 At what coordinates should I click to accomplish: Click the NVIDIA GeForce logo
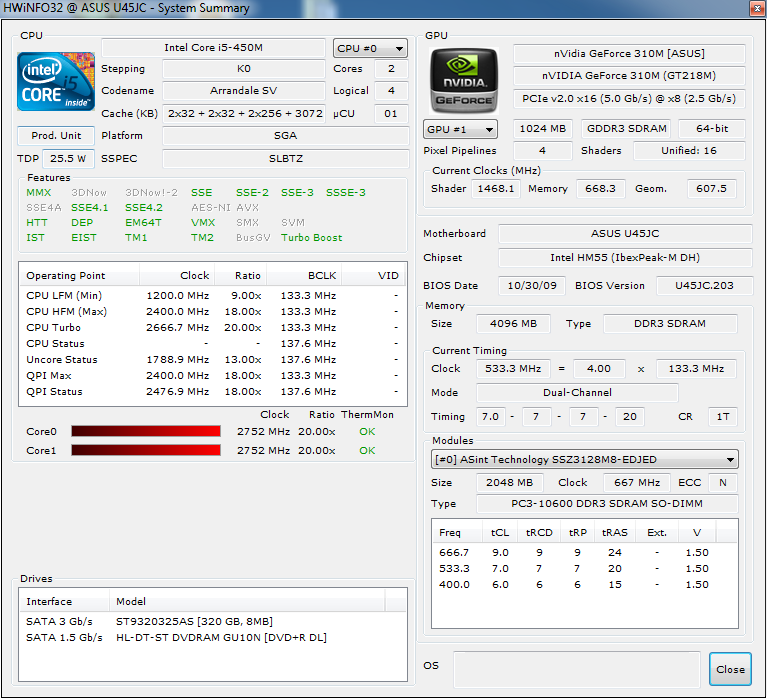[x=464, y=81]
